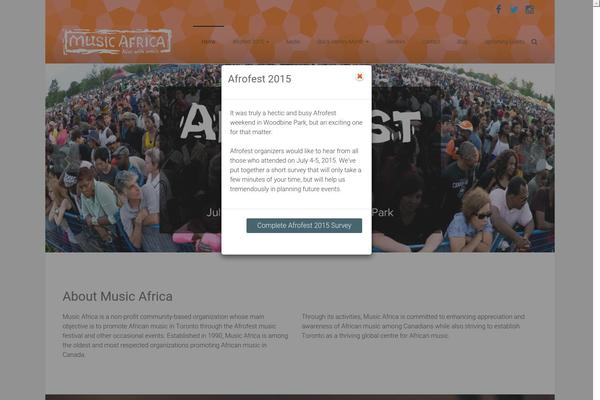Click paragraph starting "Music Africa is a non-profit"
600x400 pixels.
tap(175, 336)
